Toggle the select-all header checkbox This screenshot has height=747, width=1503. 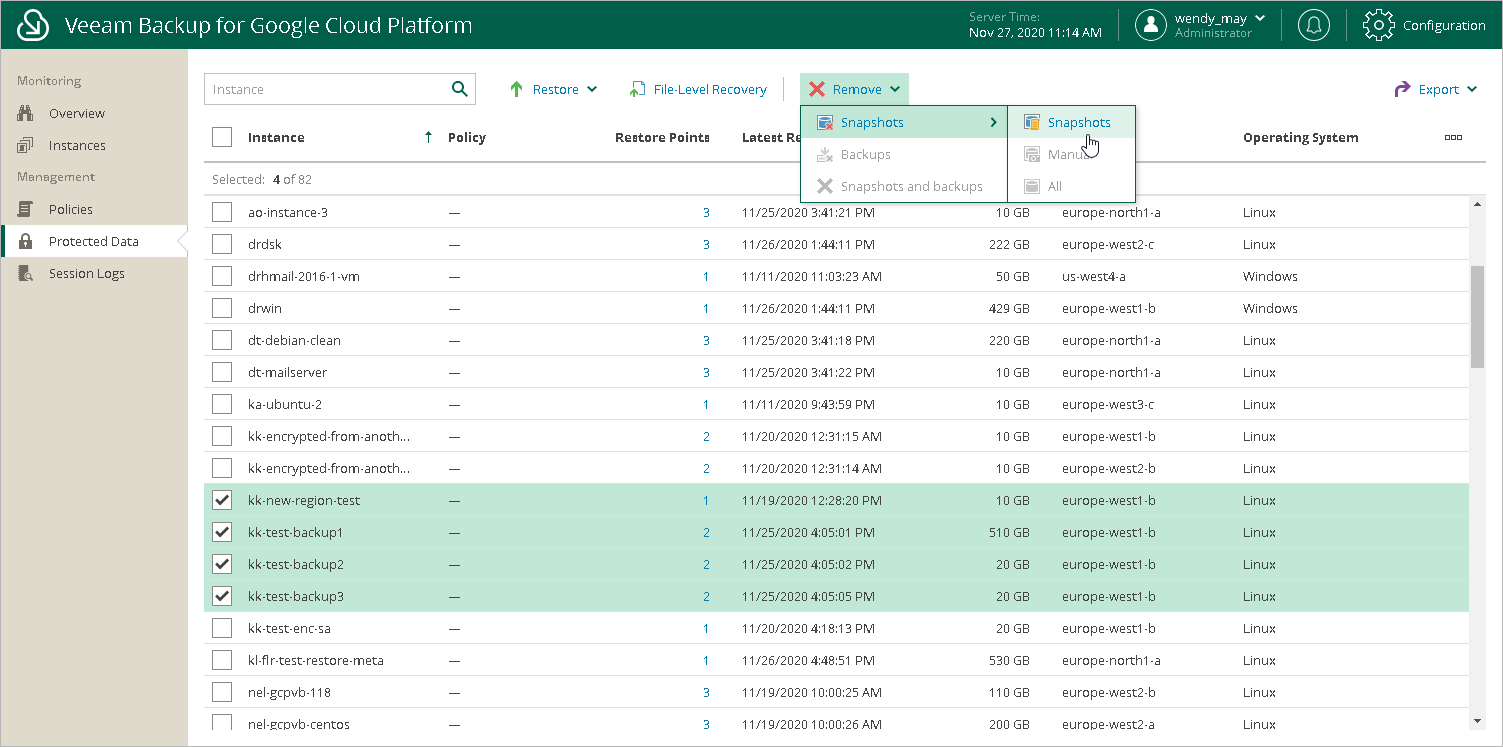coord(222,137)
